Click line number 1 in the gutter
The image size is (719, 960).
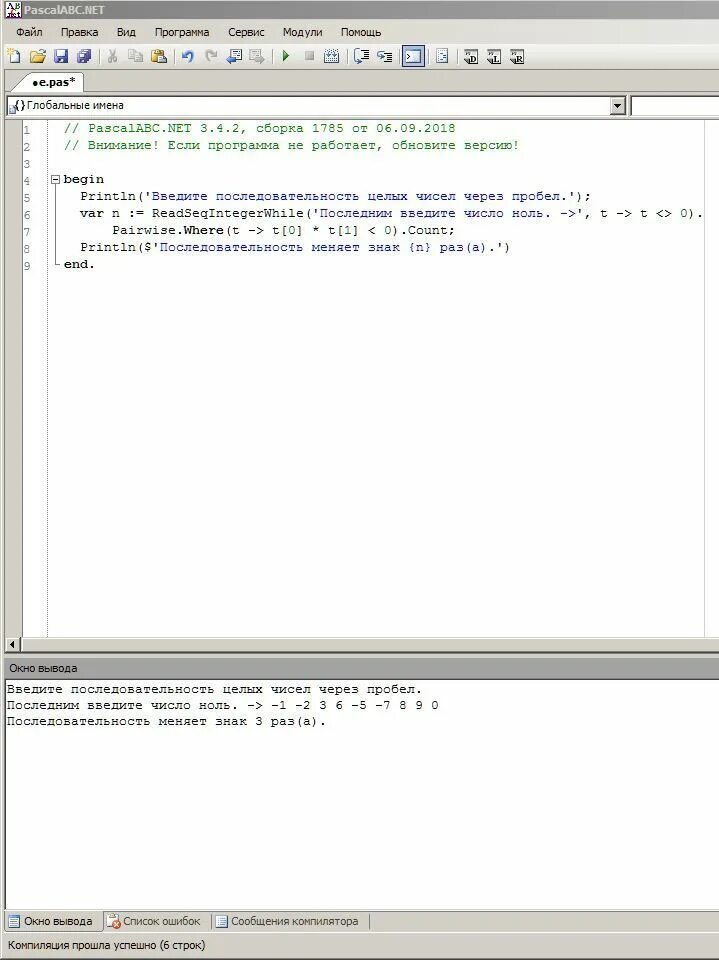pos(26,130)
